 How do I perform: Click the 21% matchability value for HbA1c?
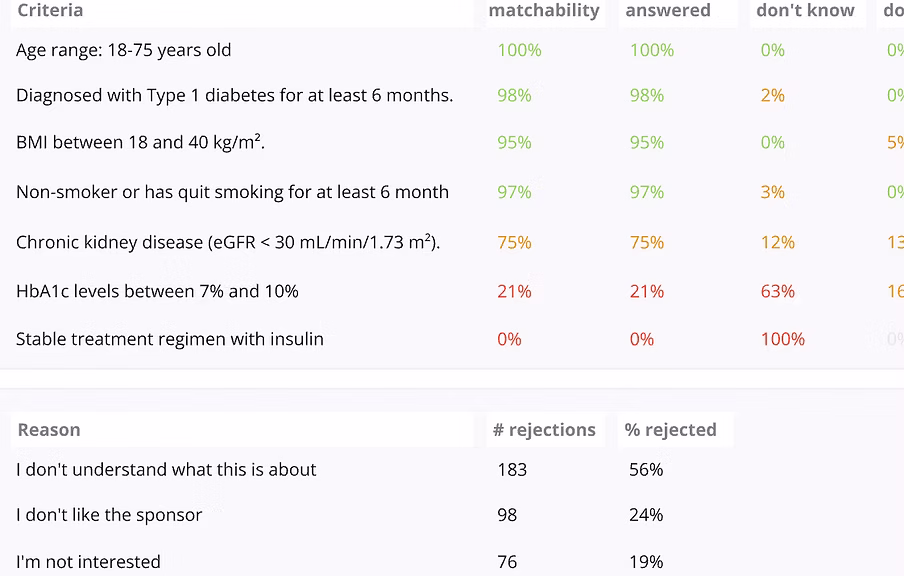click(x=514, y=291)
